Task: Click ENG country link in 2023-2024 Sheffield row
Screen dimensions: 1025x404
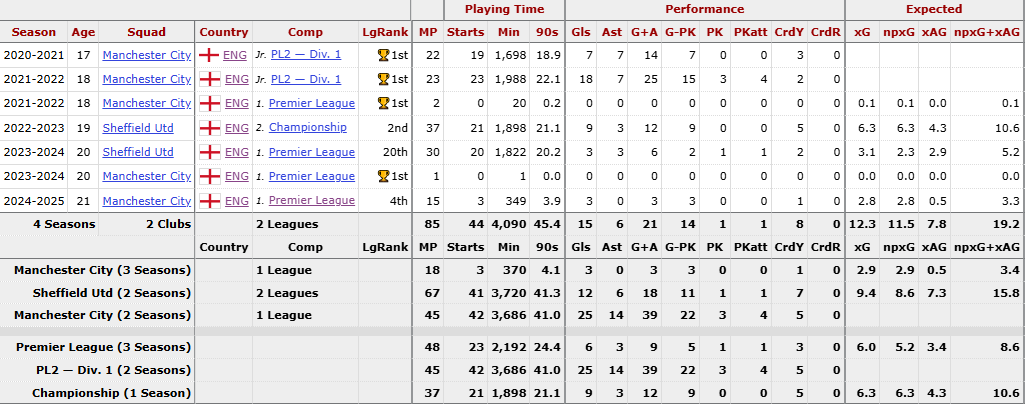Action: click(236, 152)
